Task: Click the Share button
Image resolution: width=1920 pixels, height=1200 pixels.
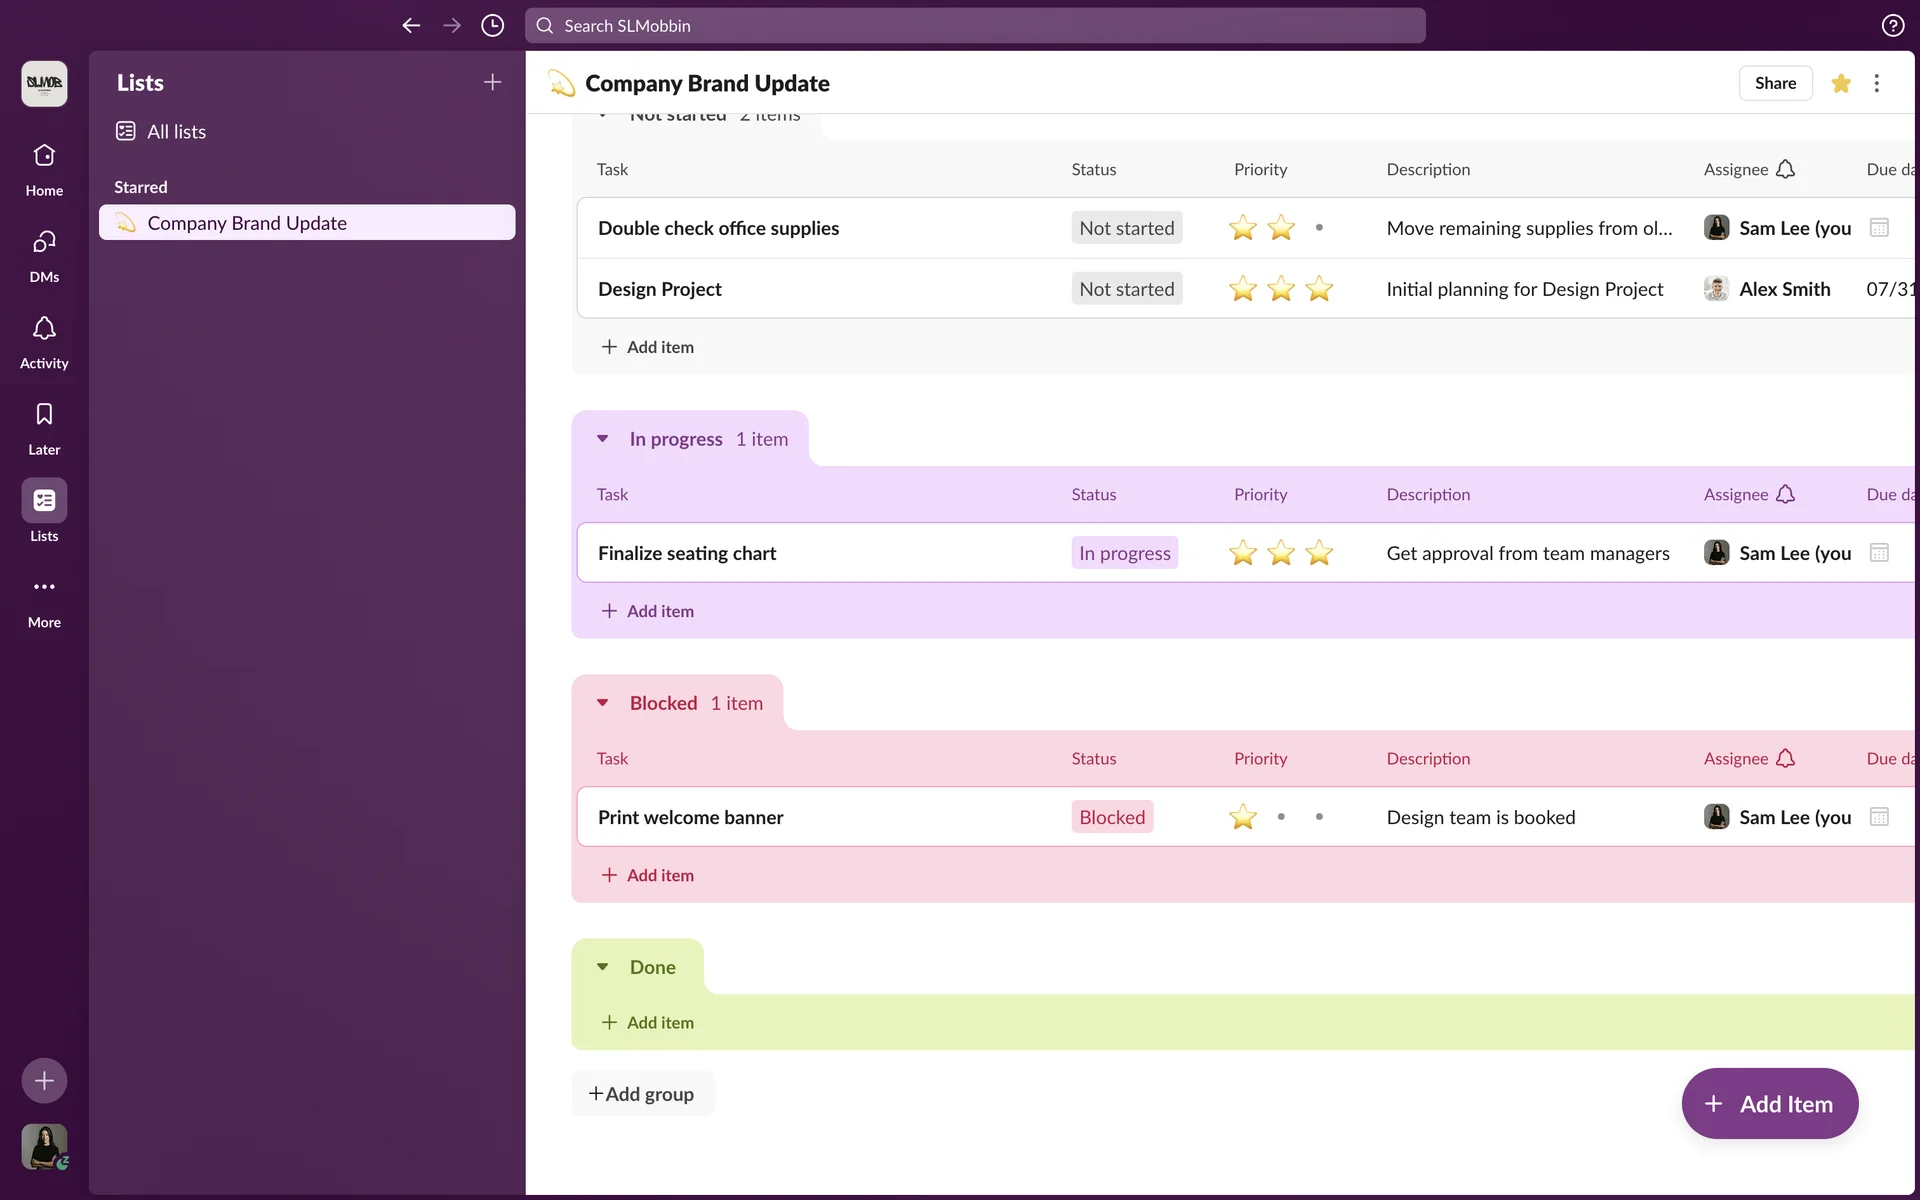Action: coord(1775,83)
